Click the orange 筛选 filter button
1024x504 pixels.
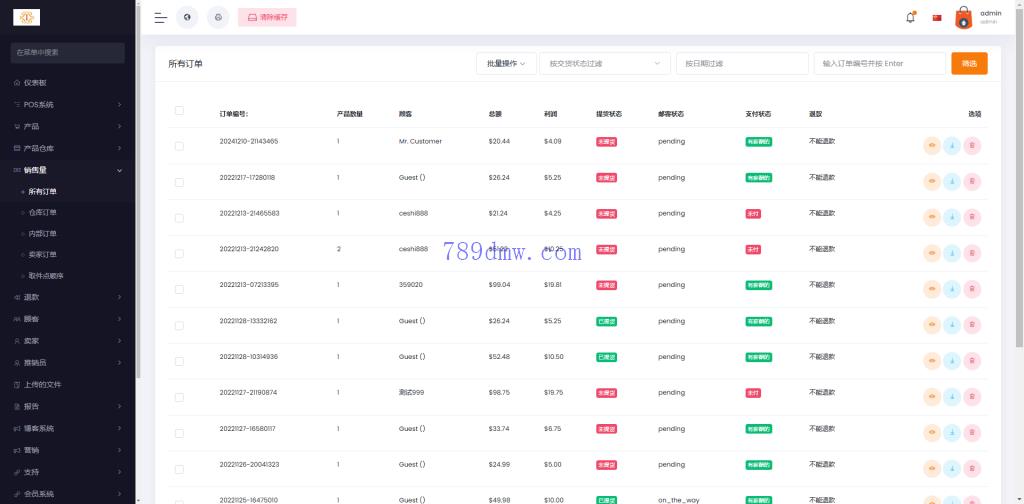coord(969,63)
